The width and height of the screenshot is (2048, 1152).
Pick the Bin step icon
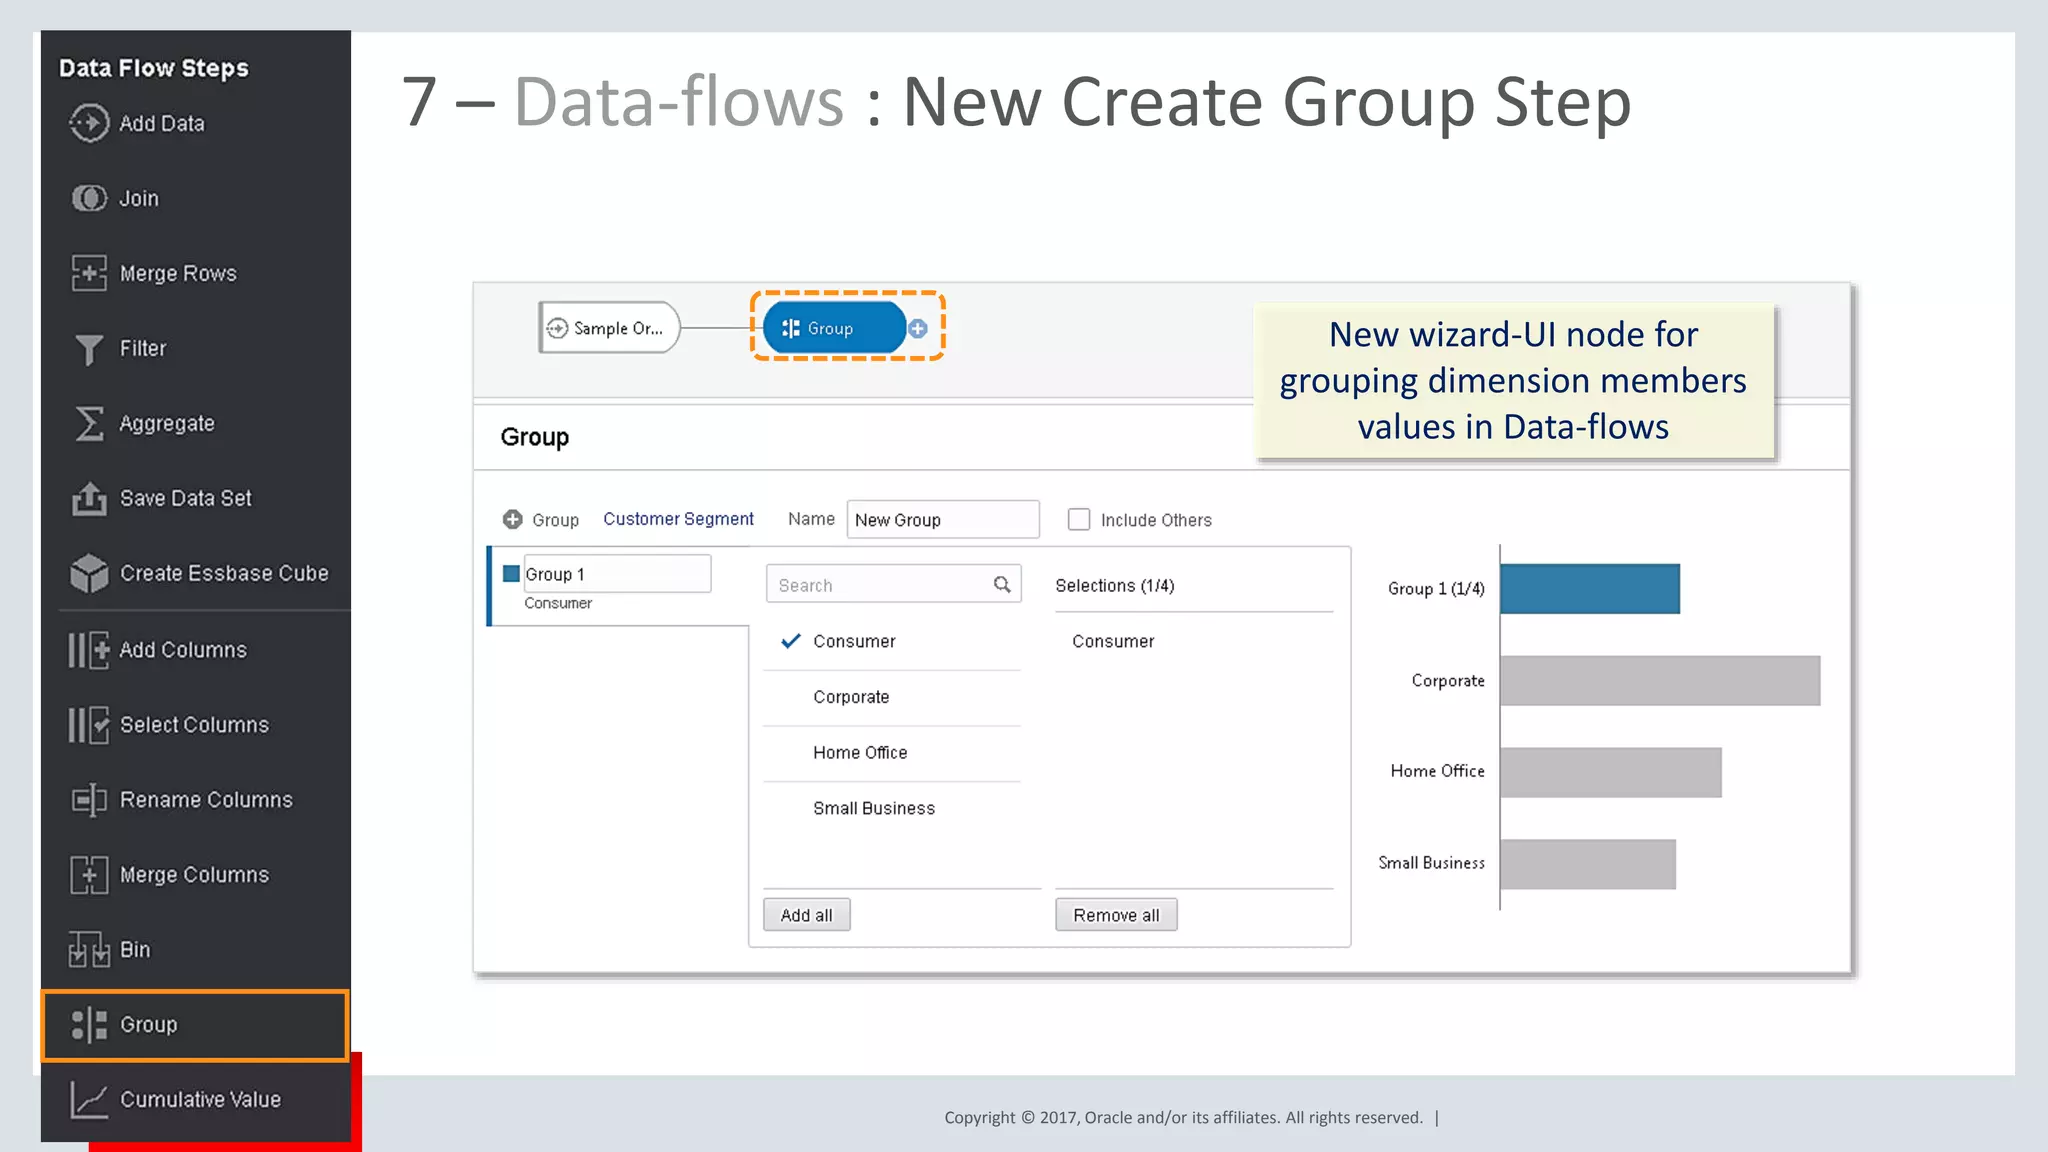coord(89,949)
